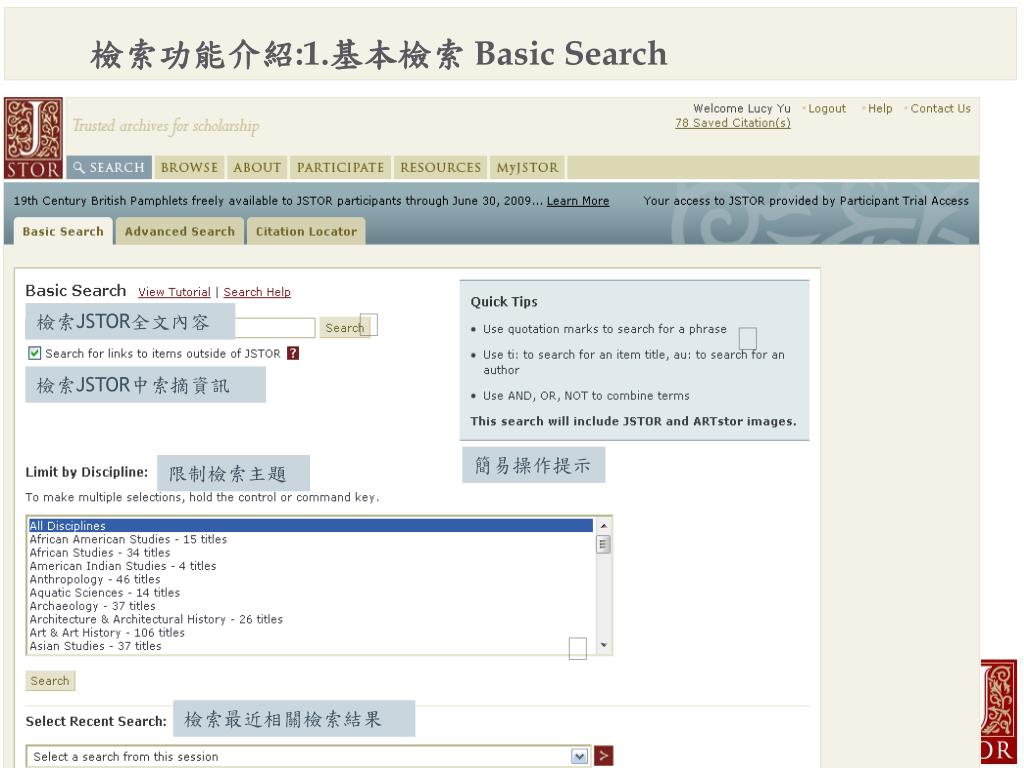Open the 78 Saved Citation(s) link
The image size is (1024, 768).
(733, 123)
